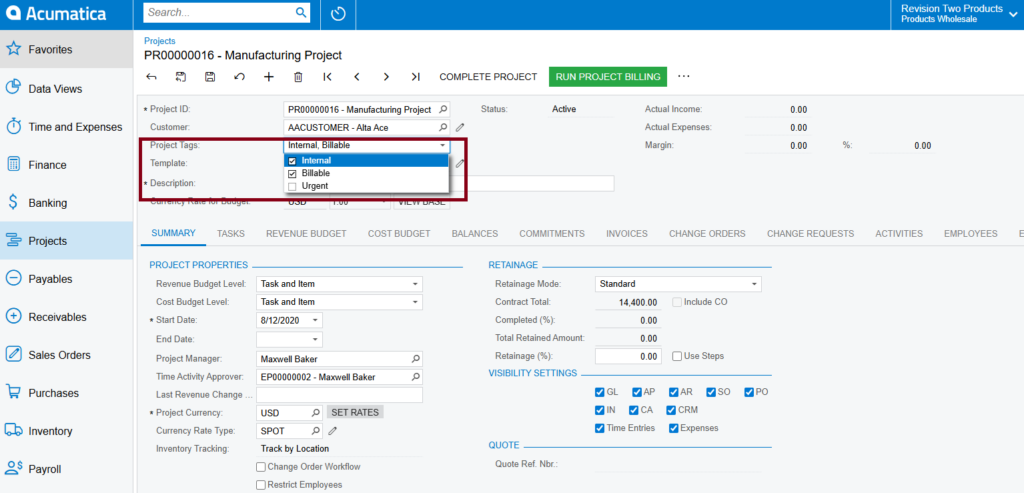Switch to the Tasks tab
This screenshot has width=1024, height=493.
click(231, 233)
